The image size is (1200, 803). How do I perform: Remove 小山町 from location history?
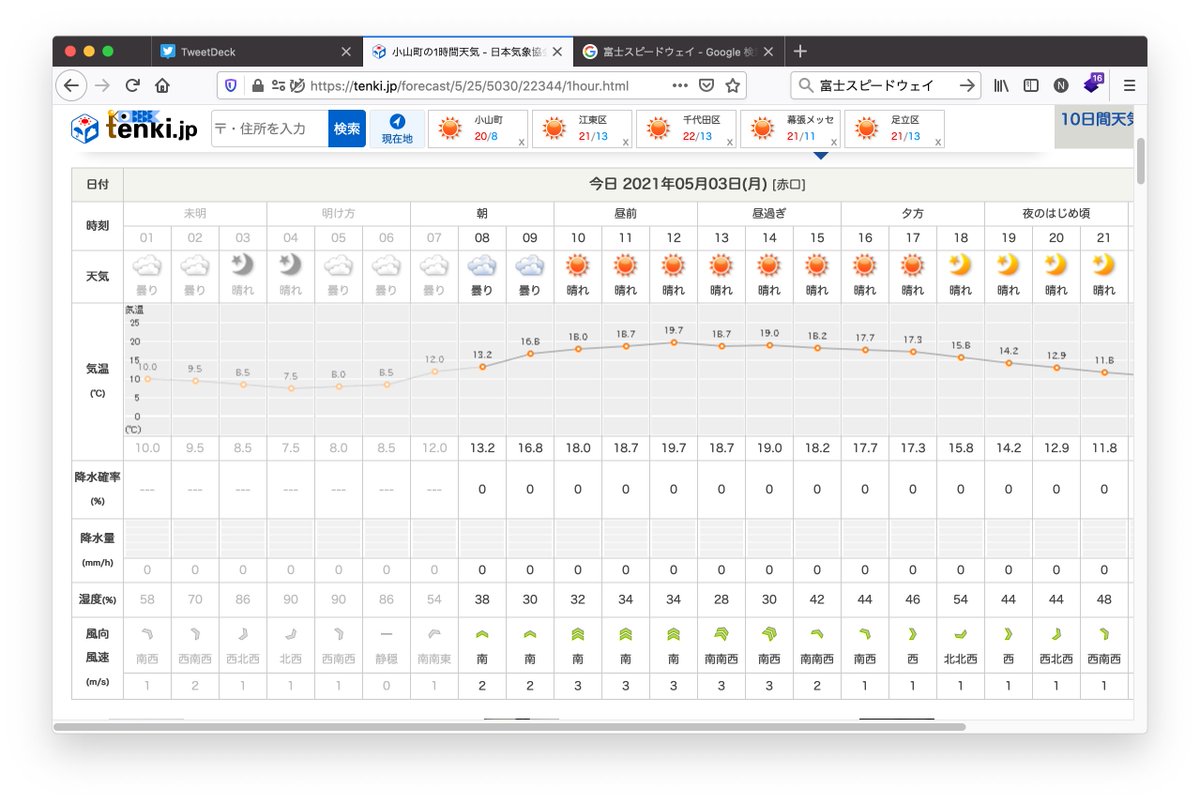(521, 143)
